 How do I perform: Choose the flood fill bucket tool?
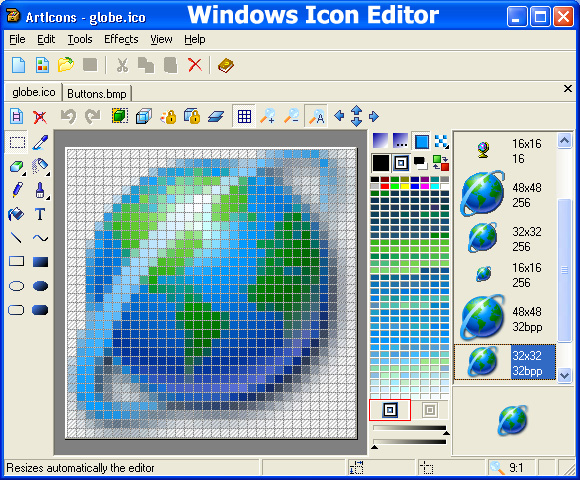tap(16, 214)
